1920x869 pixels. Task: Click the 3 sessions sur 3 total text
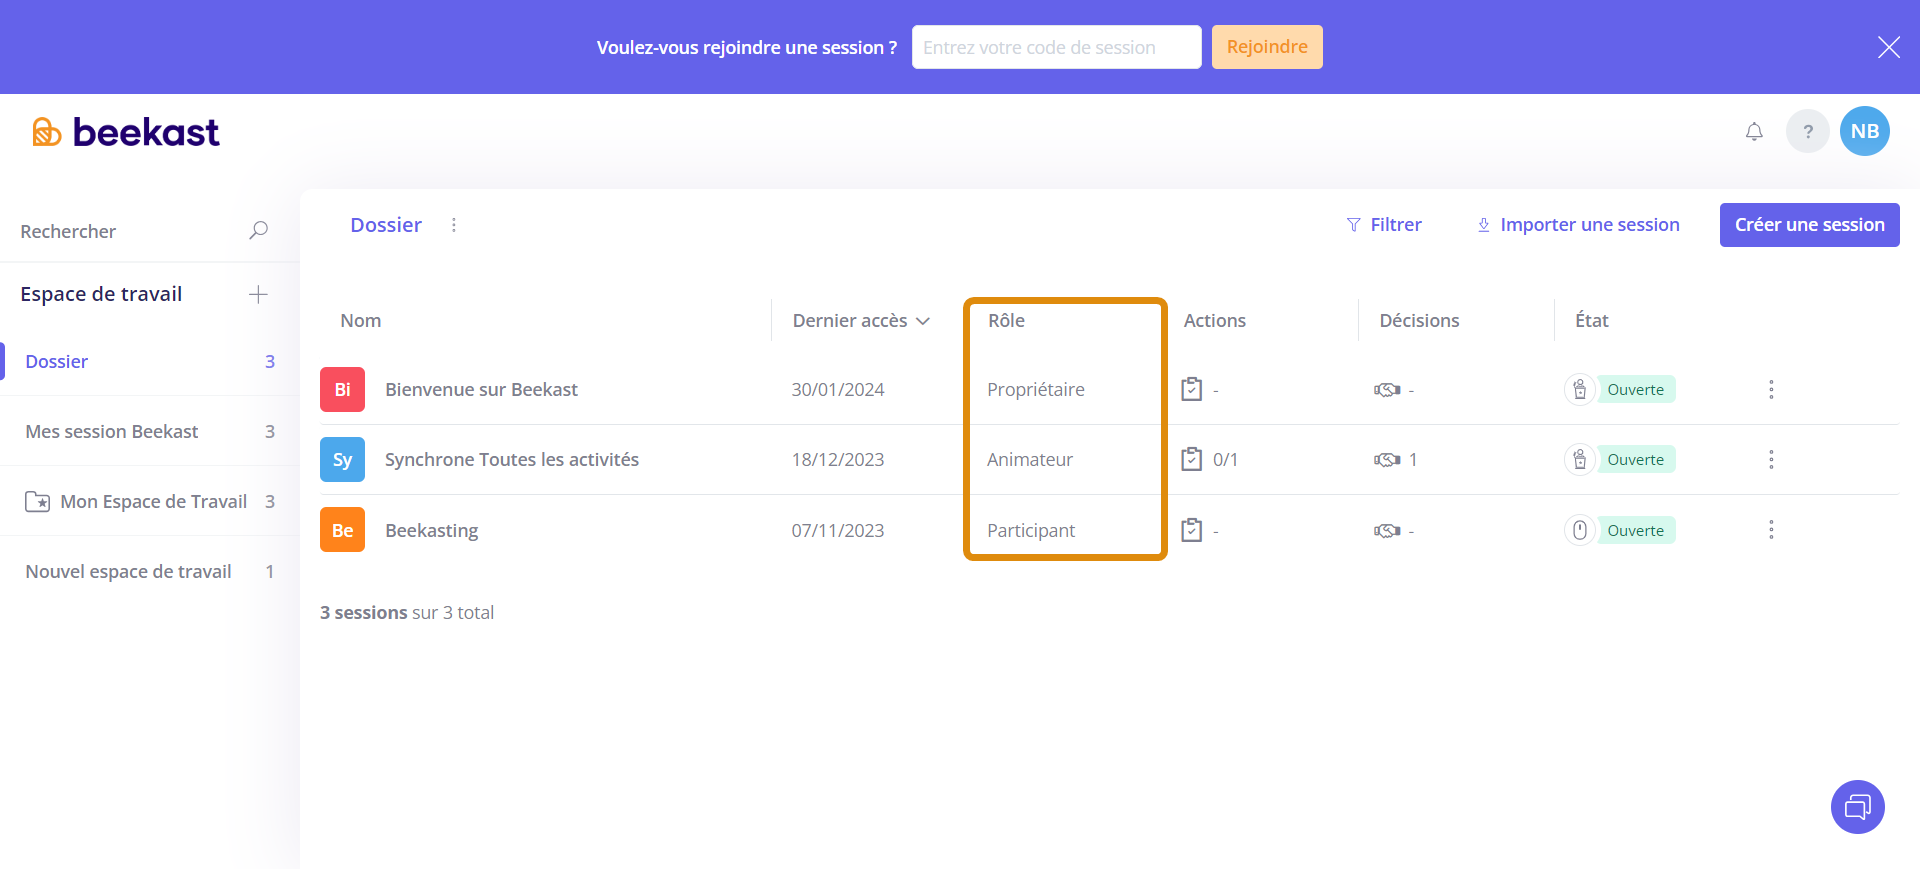(x=407, y=613)
